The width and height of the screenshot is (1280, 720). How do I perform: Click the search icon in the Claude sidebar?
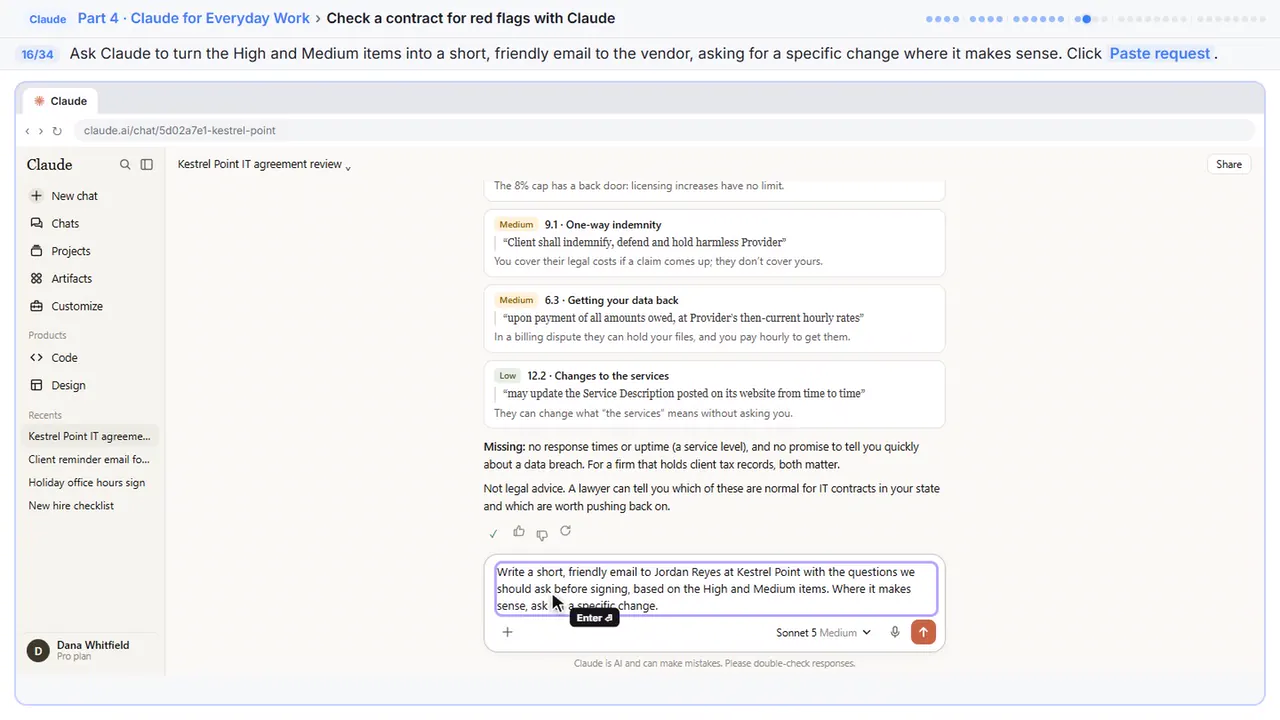(125, 165)
